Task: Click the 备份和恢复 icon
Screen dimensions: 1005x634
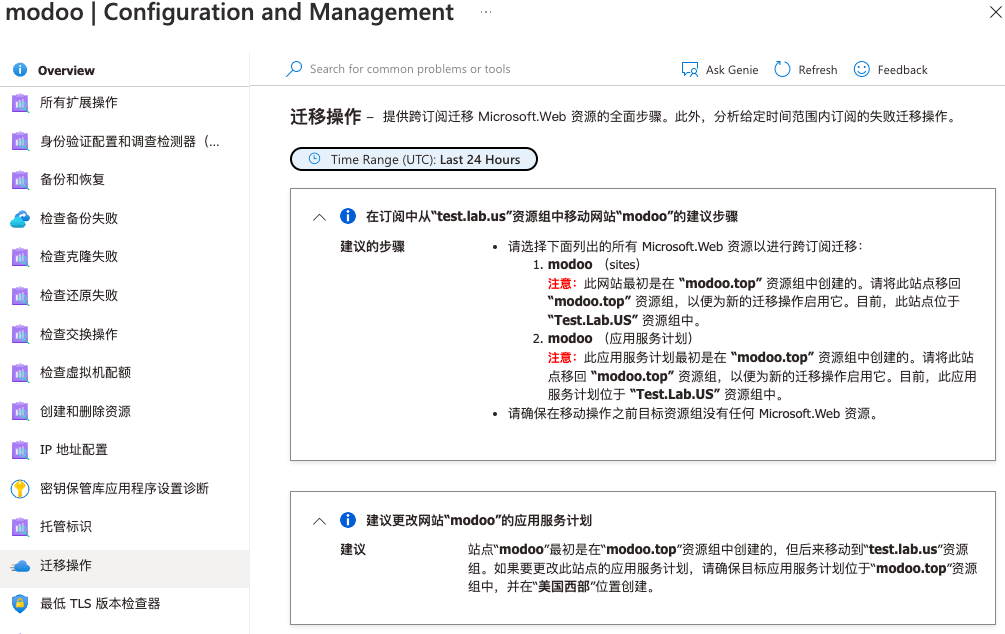Action: coord(20,179)
